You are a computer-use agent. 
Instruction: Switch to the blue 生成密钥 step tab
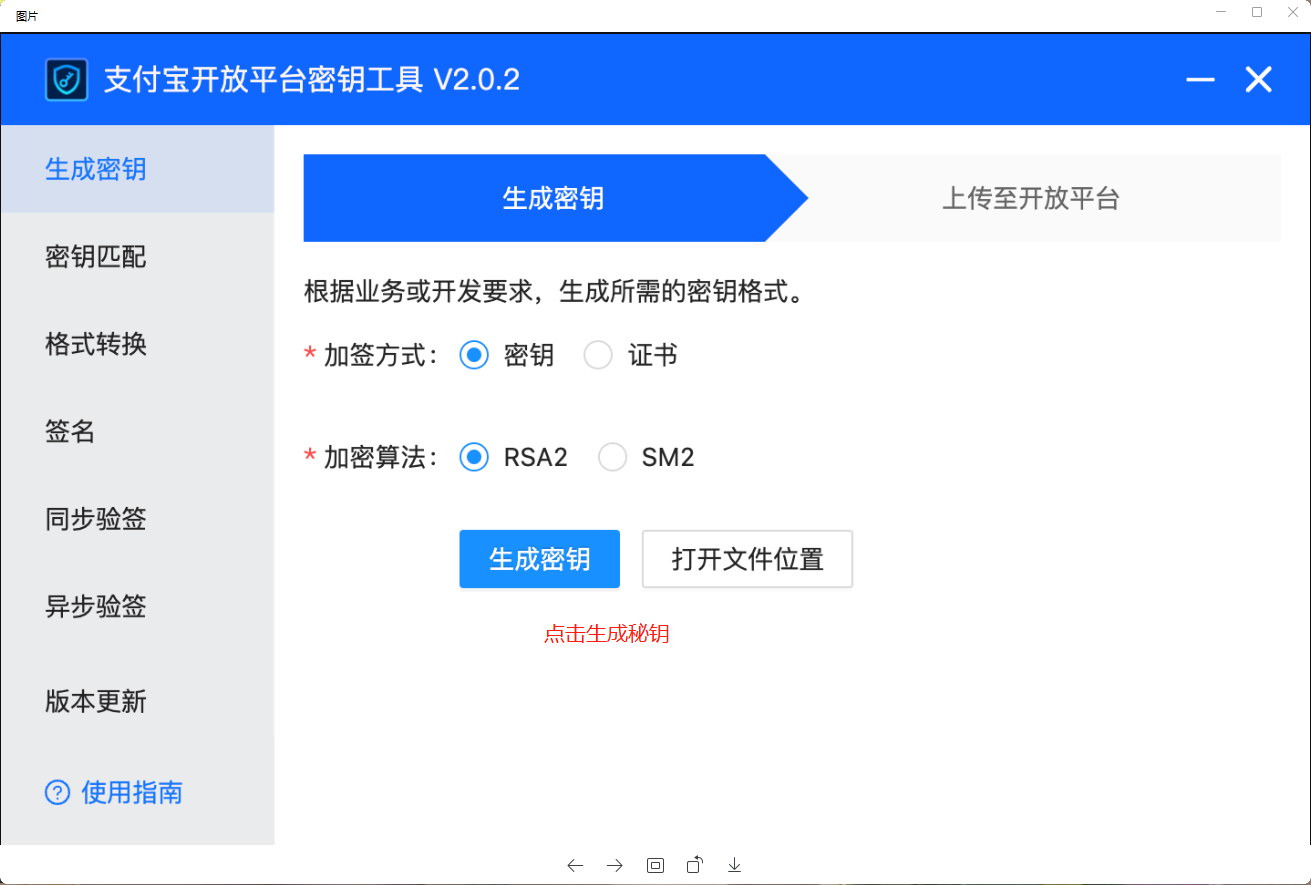pyautogui.click(x=553, y=198)
